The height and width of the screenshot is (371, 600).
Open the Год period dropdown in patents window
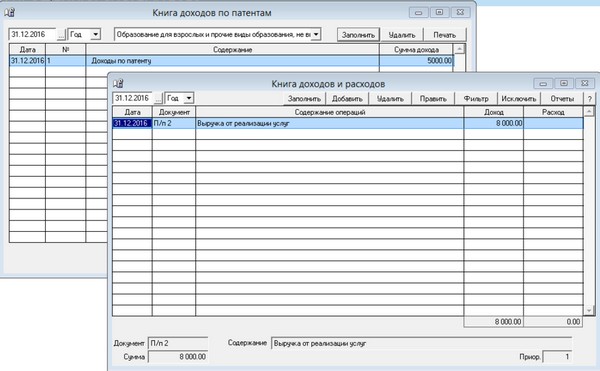click(x=95, y=34)
